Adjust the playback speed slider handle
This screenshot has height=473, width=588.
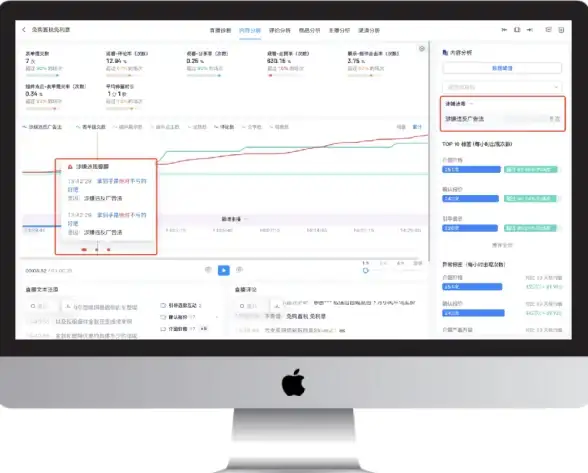pyautogui.click(x=366, y=270)
